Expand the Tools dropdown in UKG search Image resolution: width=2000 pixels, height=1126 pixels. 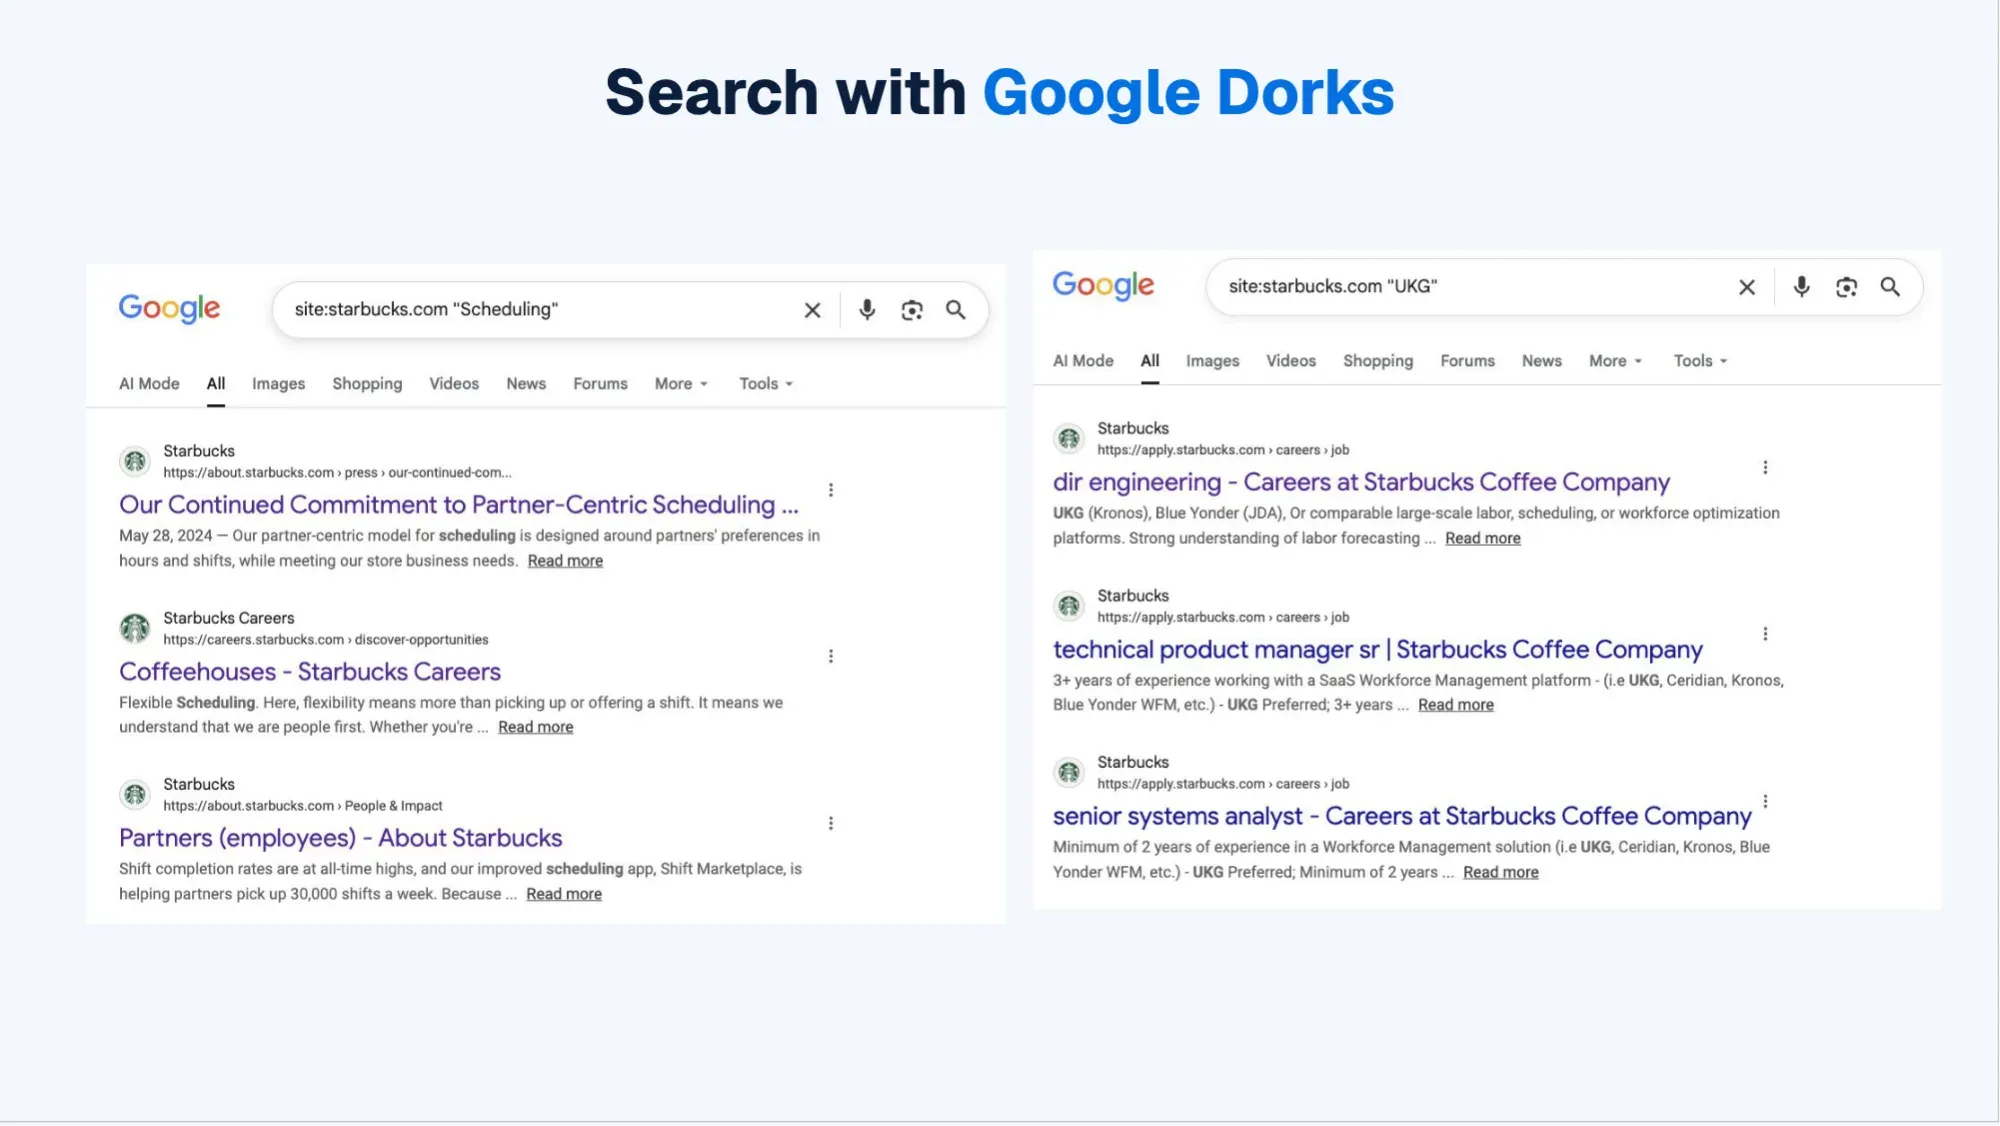[1701, 361]
